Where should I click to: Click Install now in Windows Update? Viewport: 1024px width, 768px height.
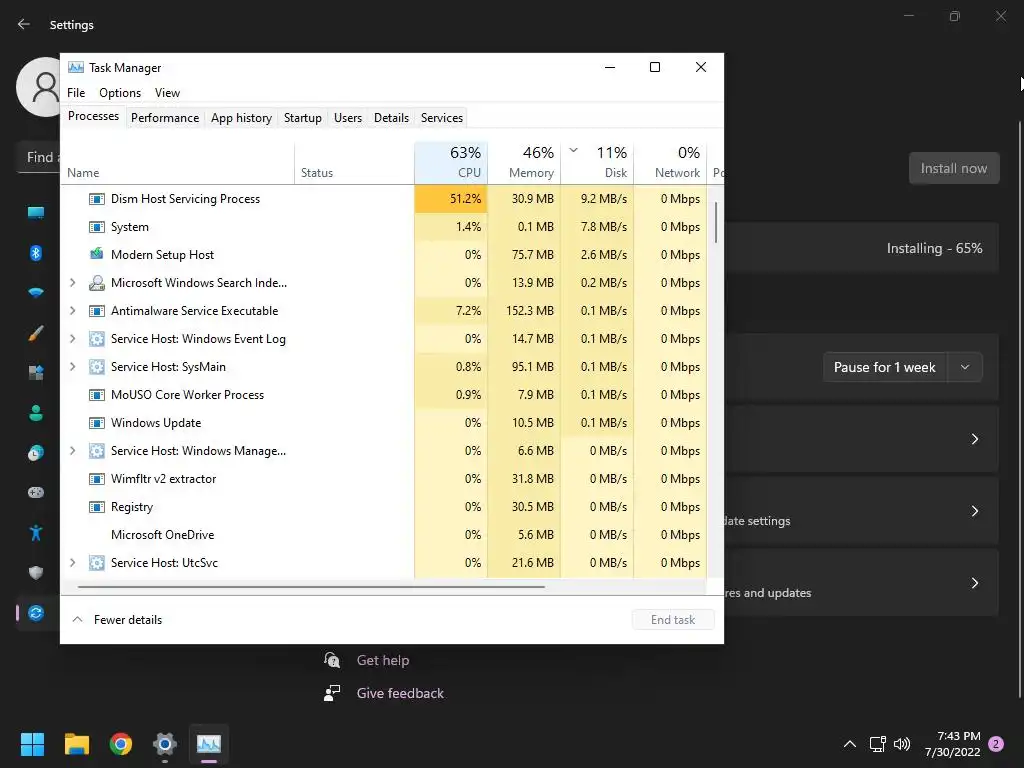click(x=953, y=168)
